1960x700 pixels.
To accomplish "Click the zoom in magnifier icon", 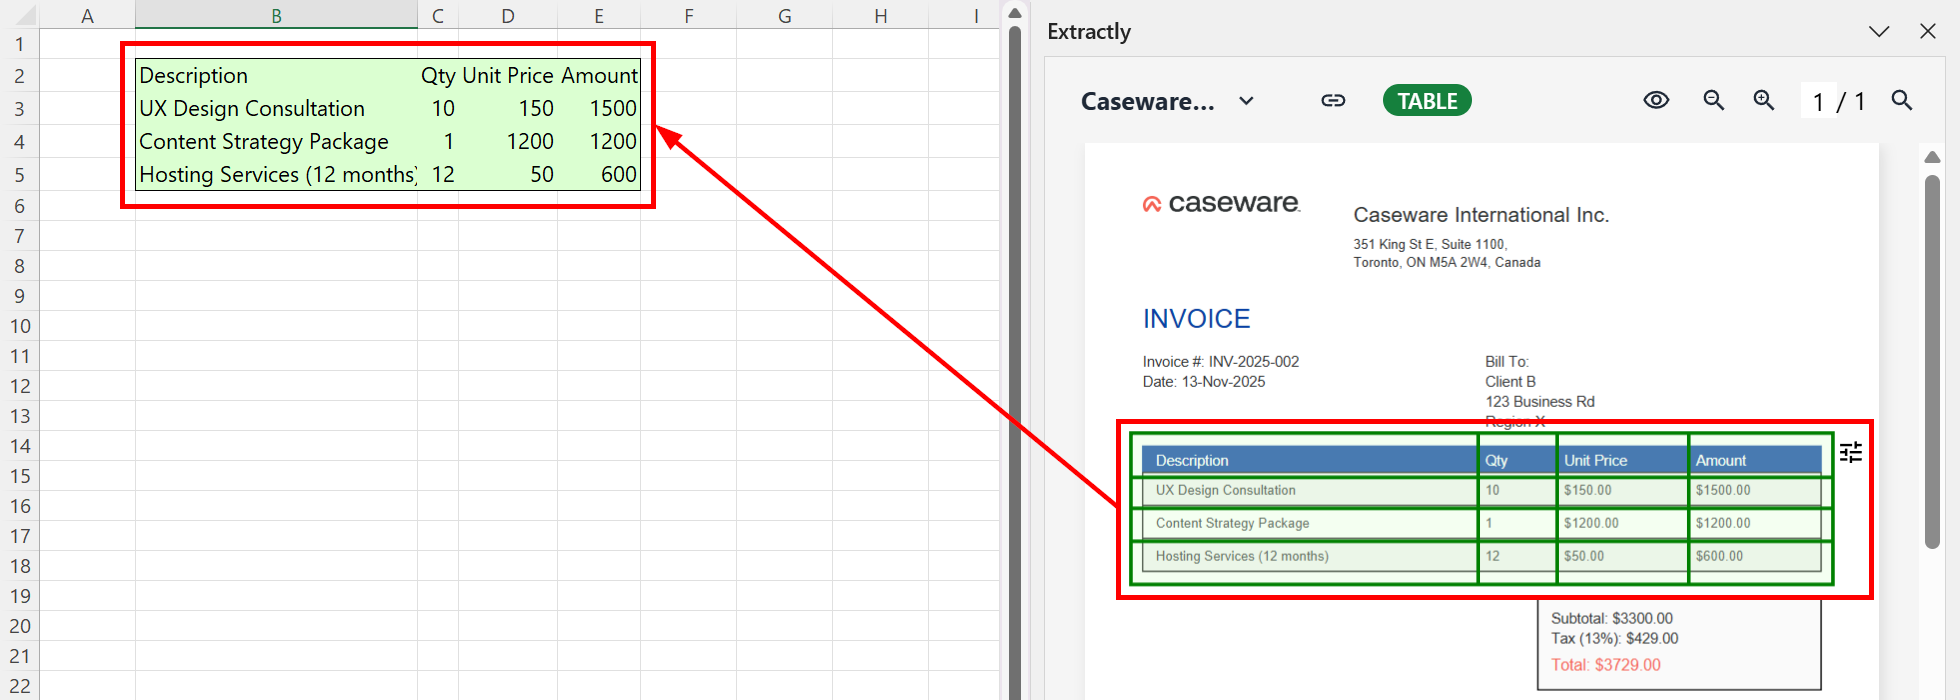I will coord(1764,101).
